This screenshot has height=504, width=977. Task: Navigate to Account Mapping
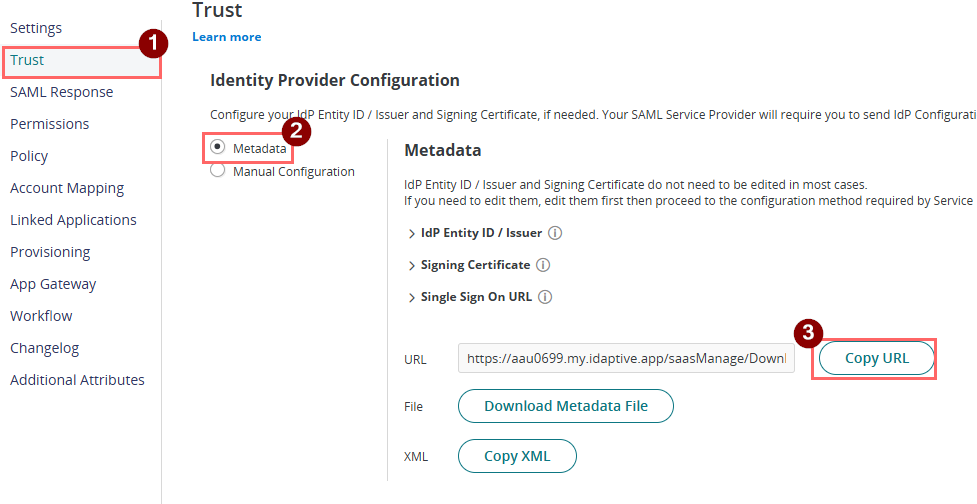67,188
